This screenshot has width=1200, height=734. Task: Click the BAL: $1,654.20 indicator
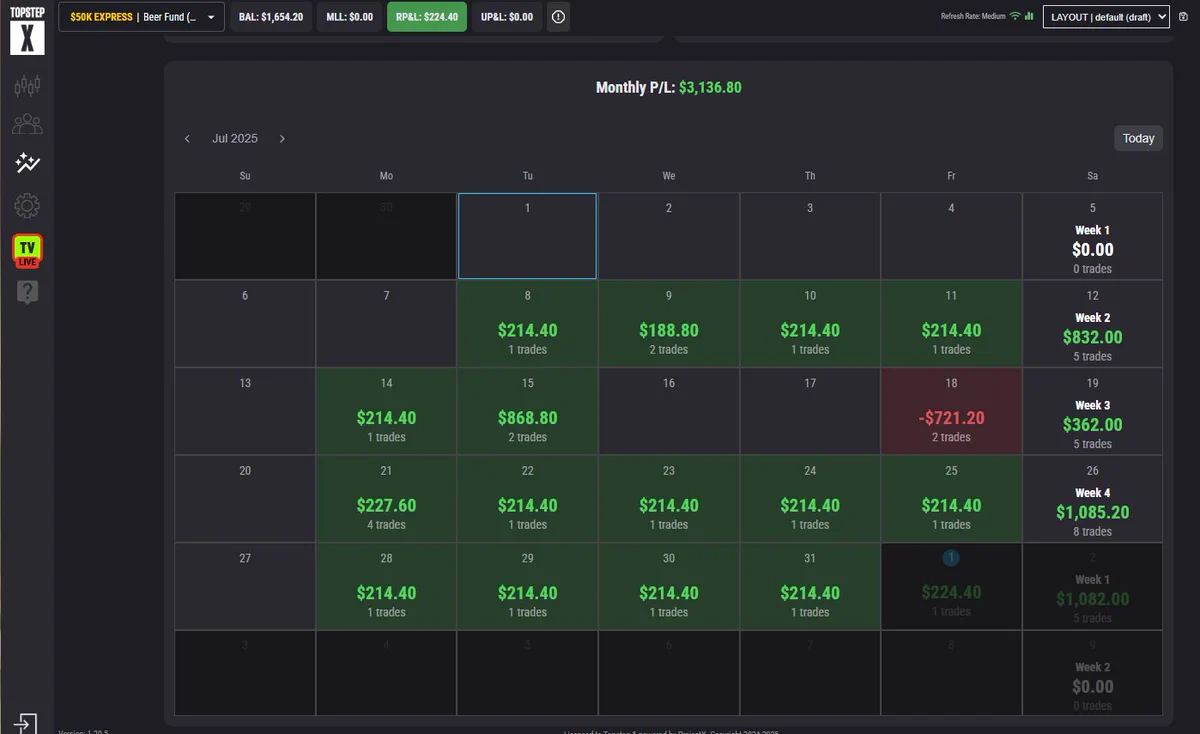point(270,17)
